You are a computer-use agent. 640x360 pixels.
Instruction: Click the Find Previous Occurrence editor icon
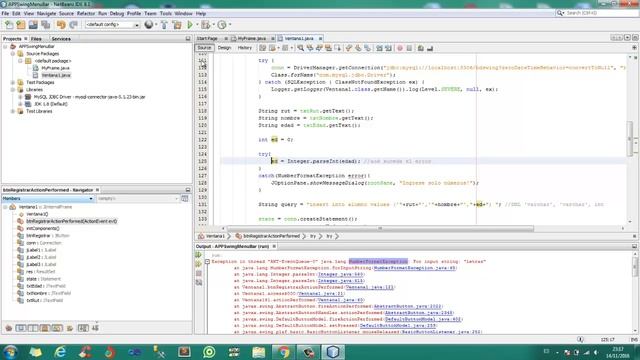click(310, 48)
